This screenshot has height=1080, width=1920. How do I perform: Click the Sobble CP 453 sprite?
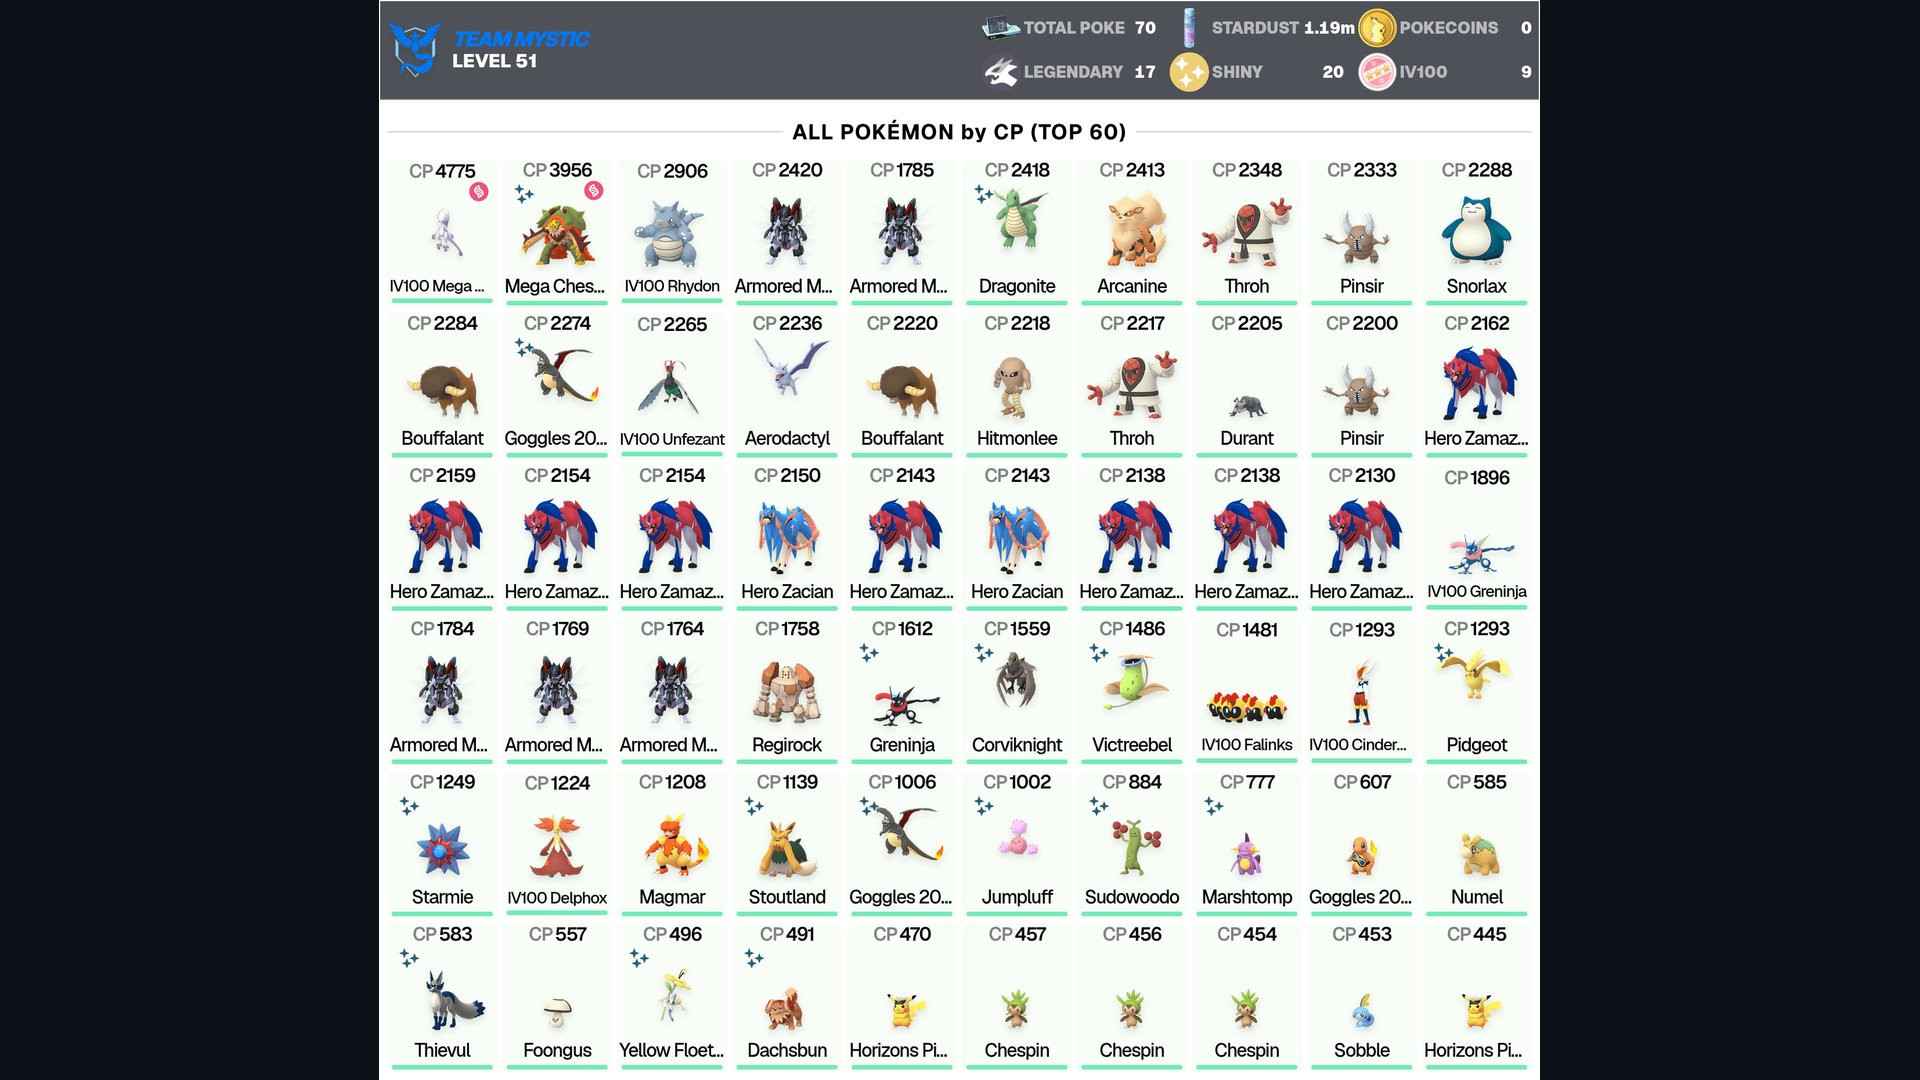click(1362, 1010)
